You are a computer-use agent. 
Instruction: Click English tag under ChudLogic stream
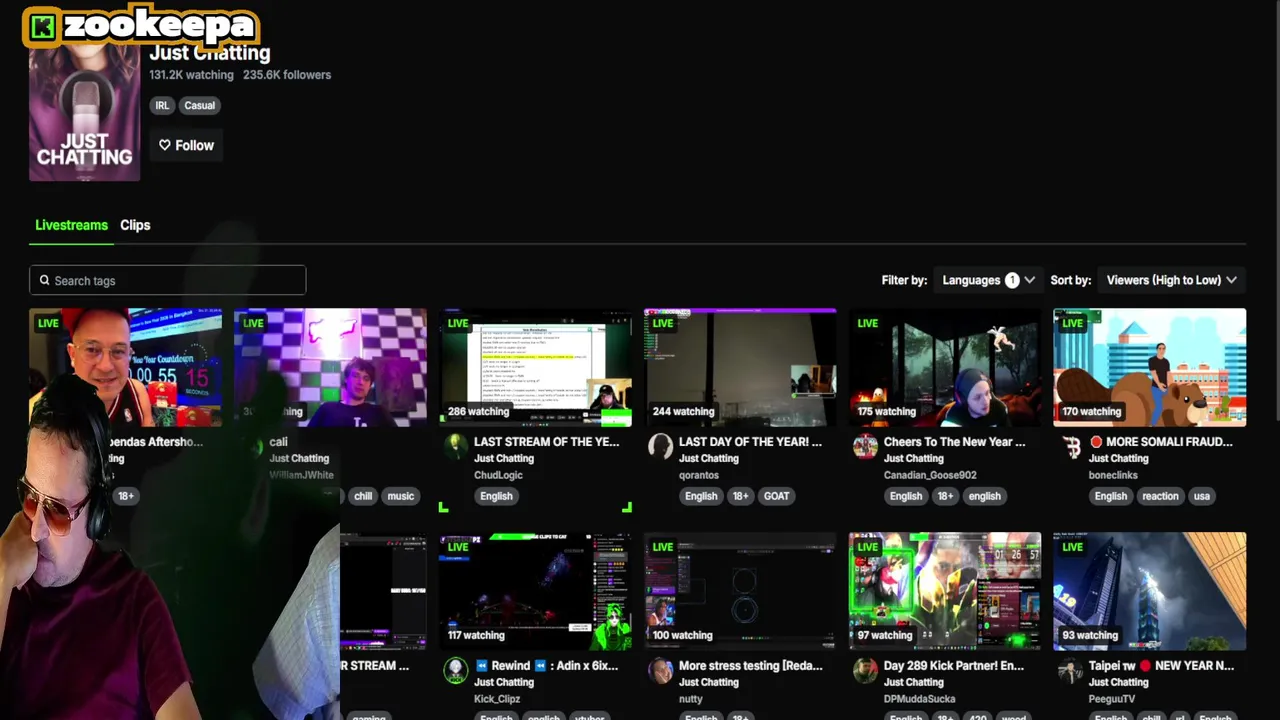496,496
